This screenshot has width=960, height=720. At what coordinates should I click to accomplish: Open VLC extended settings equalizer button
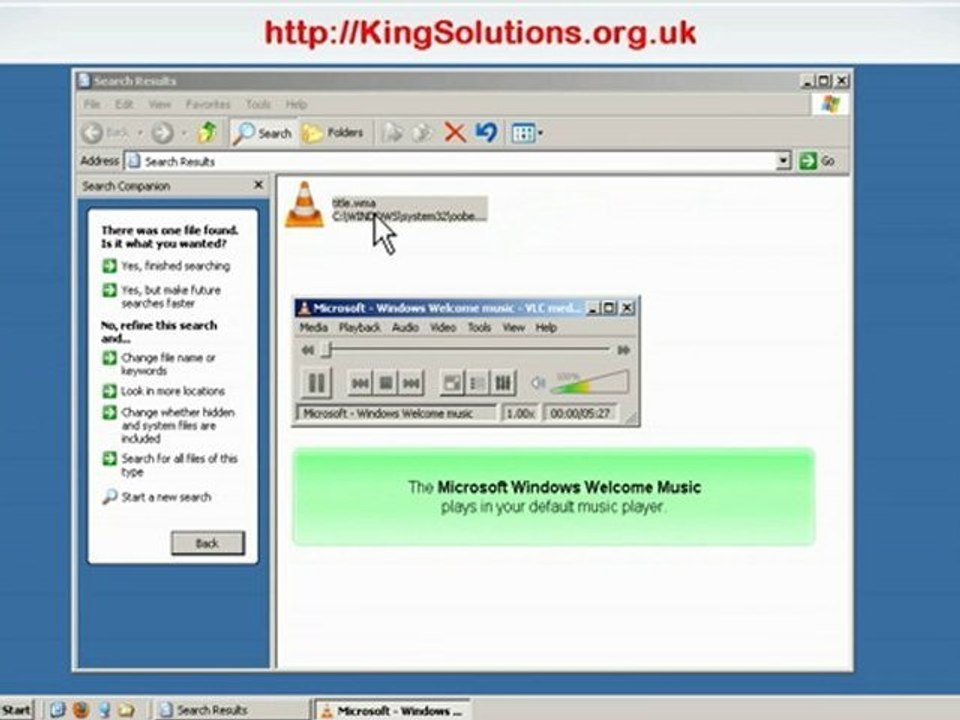point(503,383)
